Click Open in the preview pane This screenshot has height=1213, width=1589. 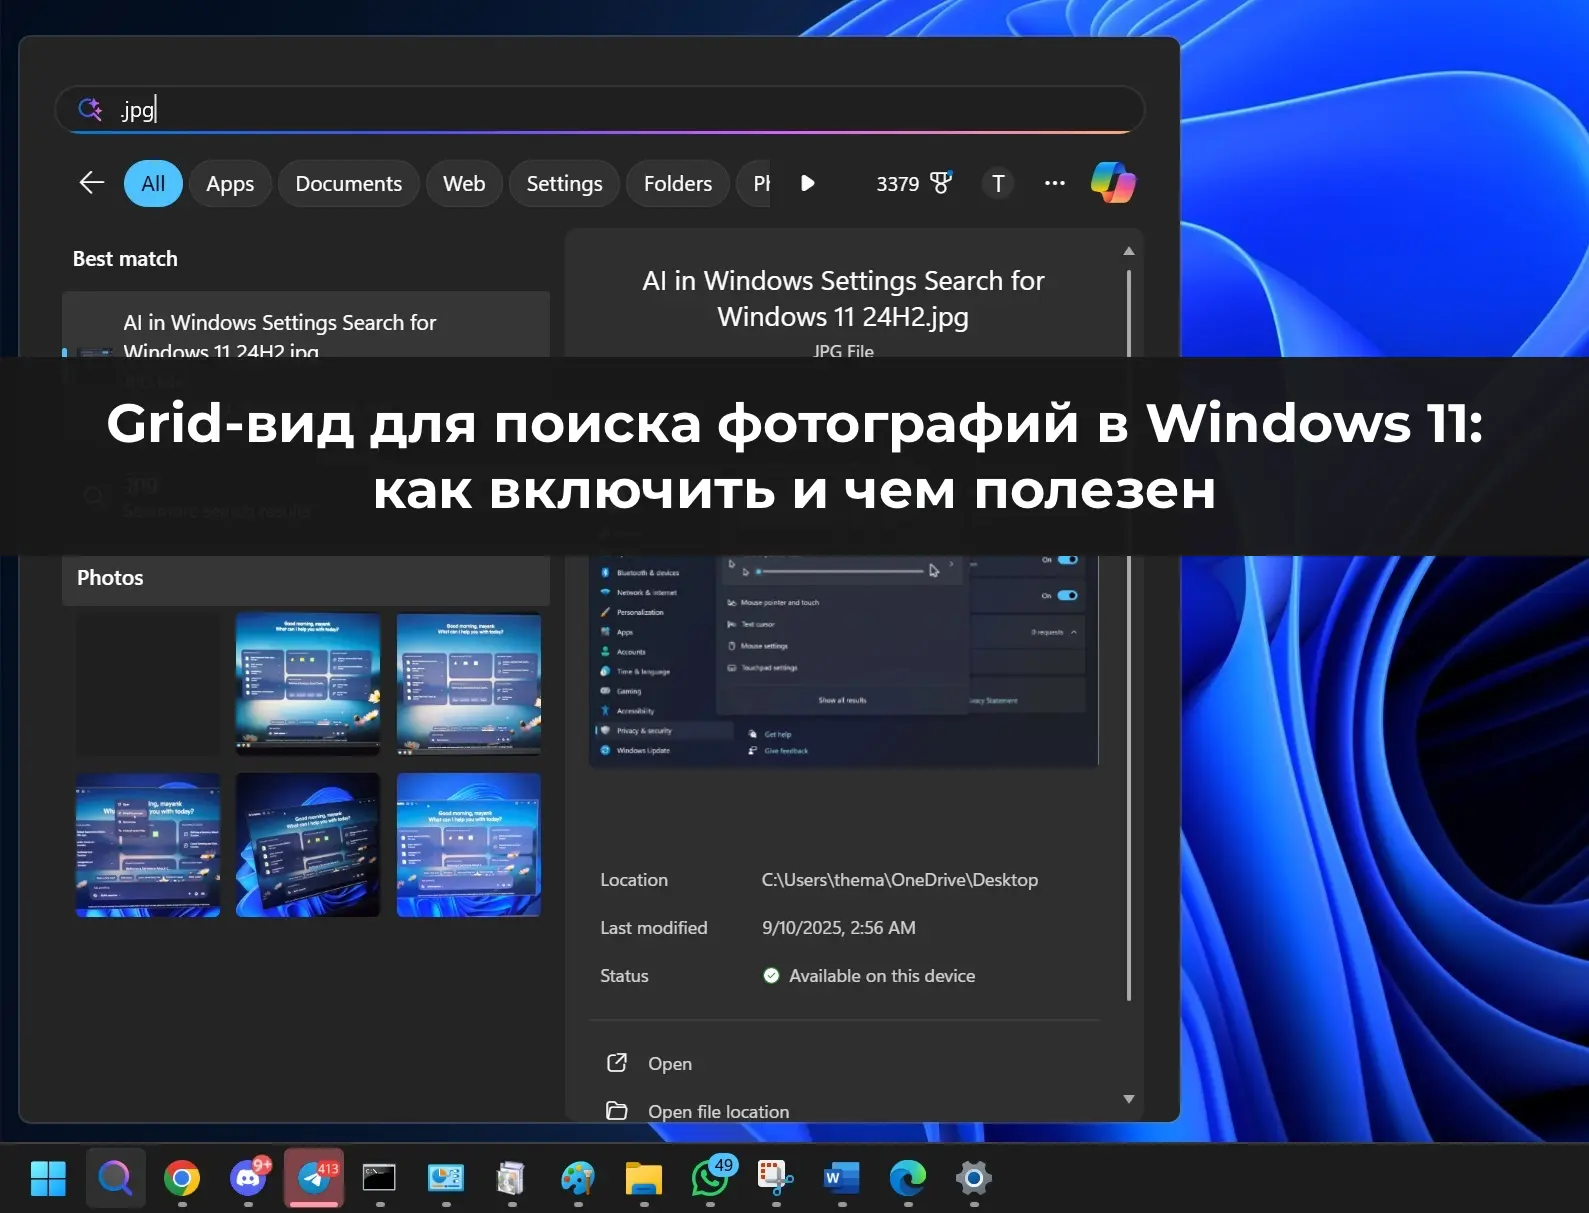(x=669, y=1063)
